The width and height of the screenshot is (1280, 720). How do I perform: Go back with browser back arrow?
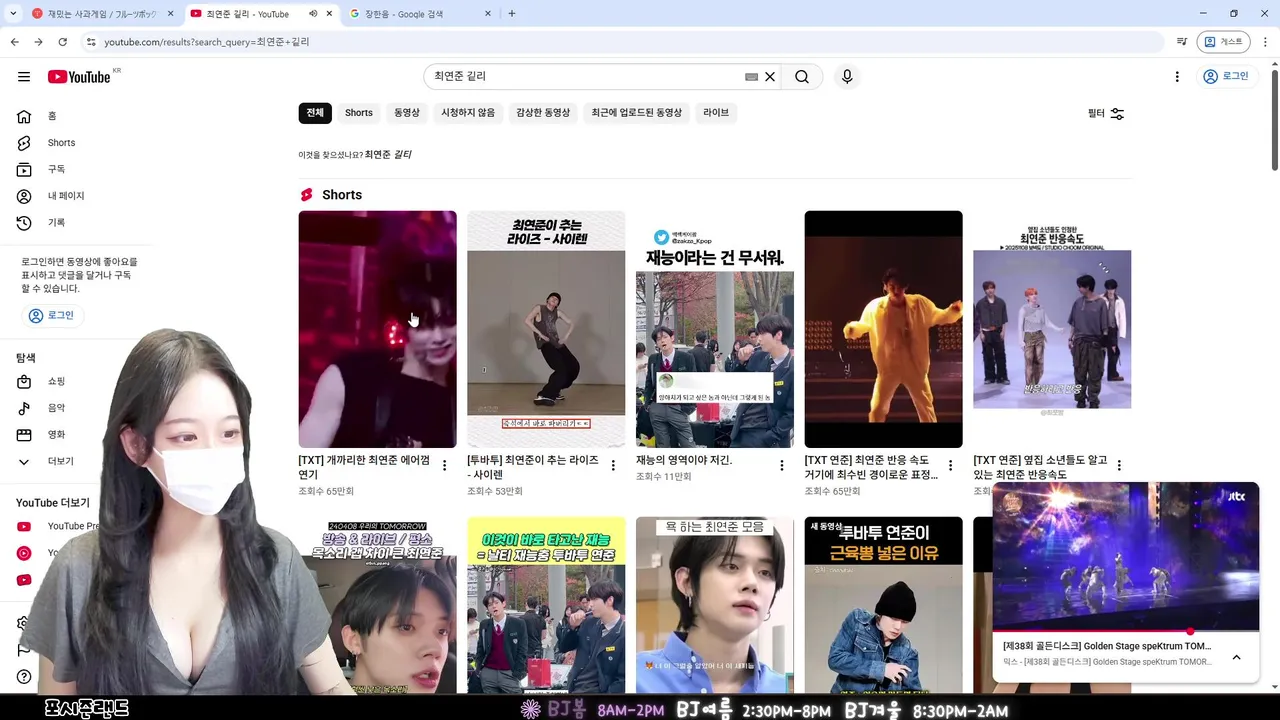(x=14, y=42)
